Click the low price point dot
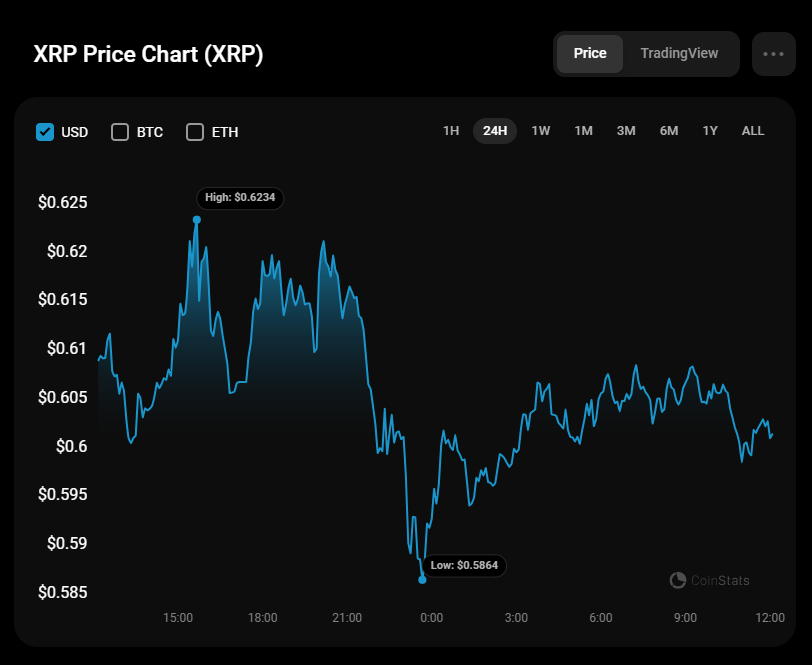The width and height of the screenshot is (812, 665). (423, 579)
